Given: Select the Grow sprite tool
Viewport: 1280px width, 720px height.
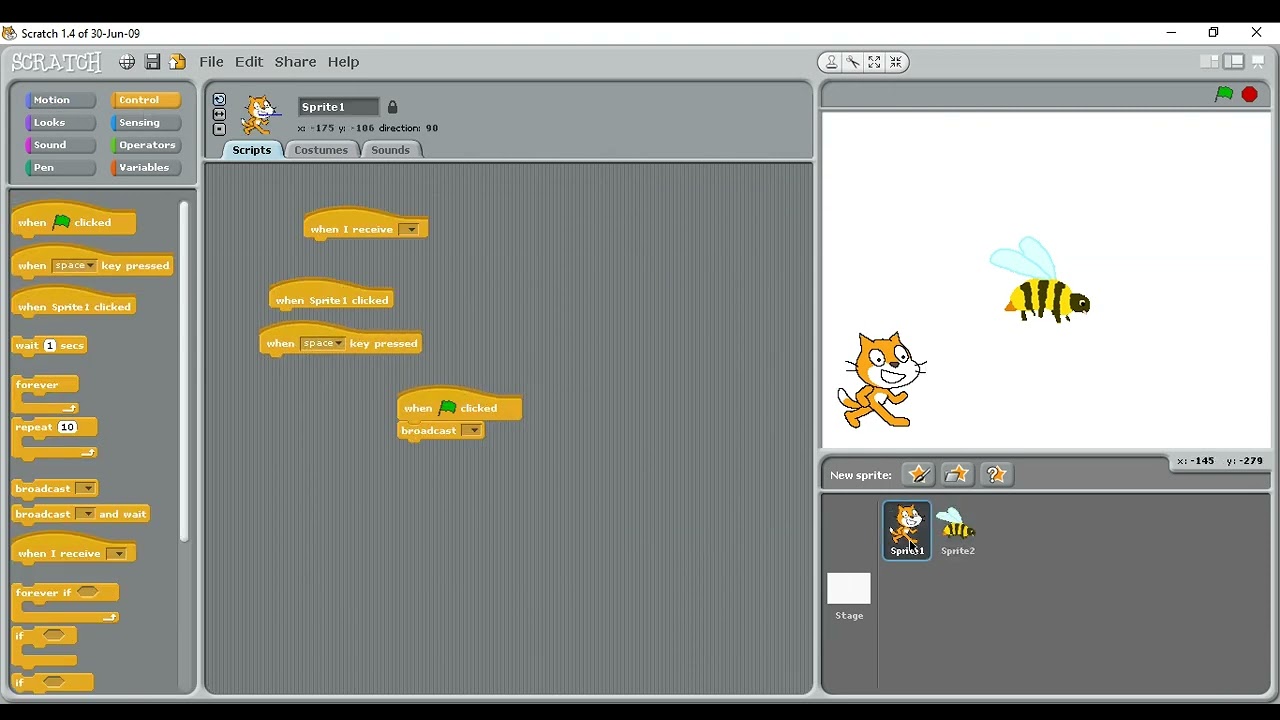Looking at the screenshot, I should click(874, 62).
